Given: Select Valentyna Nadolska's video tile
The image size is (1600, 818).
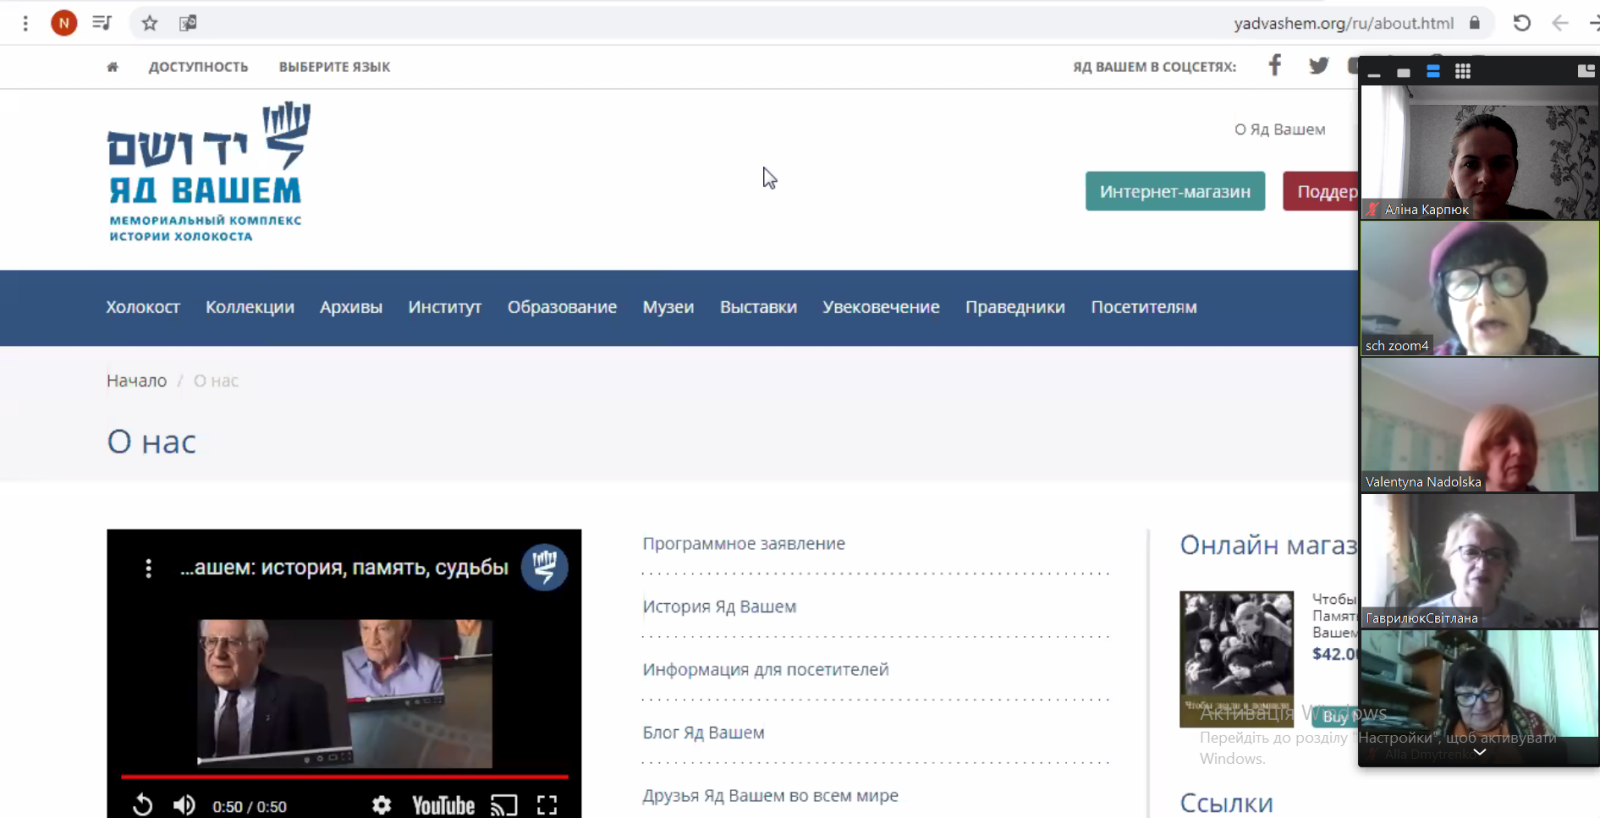Looking at the screenshot, I should coord(1479,424).
